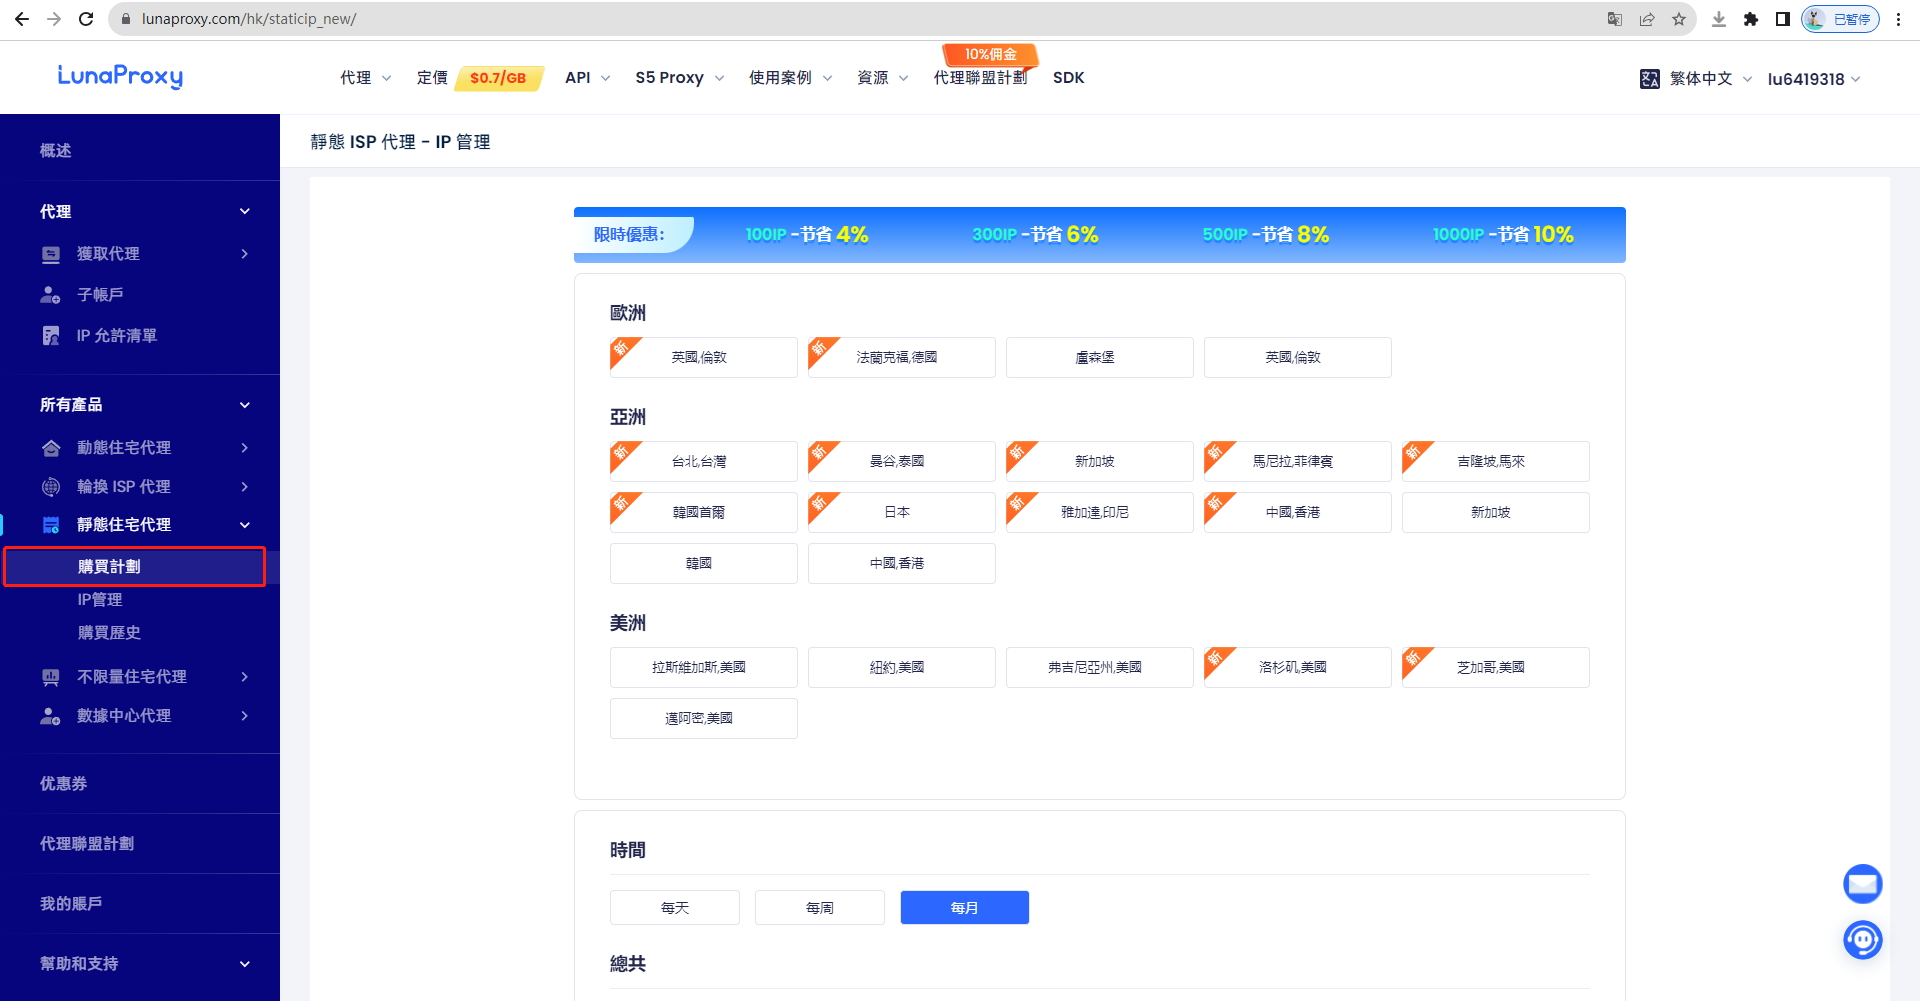Click the browser address bar URL
Viewport: 1920px width, 1001px height.
[x=249, y=19]
